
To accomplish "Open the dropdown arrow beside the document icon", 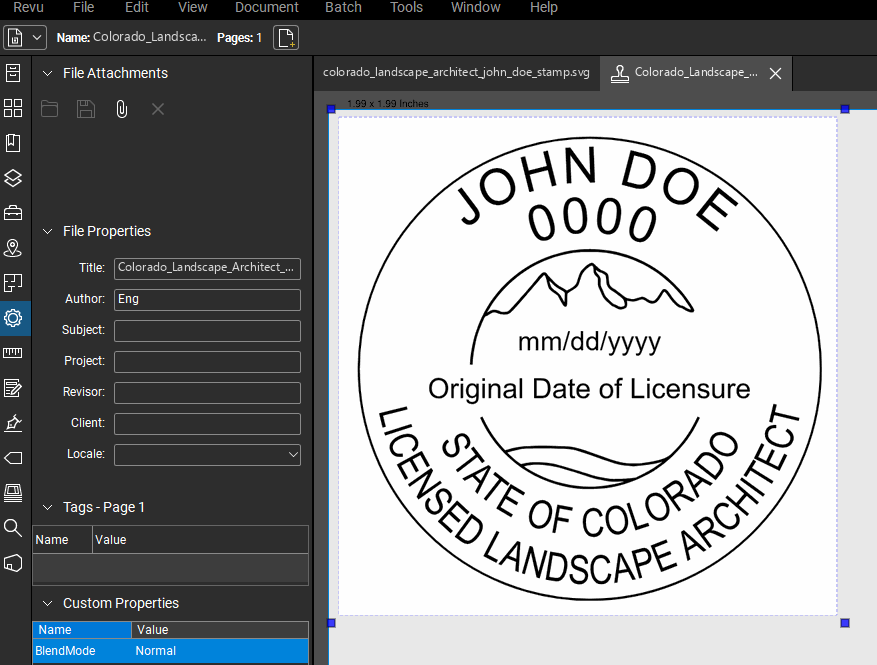I will tap(37, 38).
